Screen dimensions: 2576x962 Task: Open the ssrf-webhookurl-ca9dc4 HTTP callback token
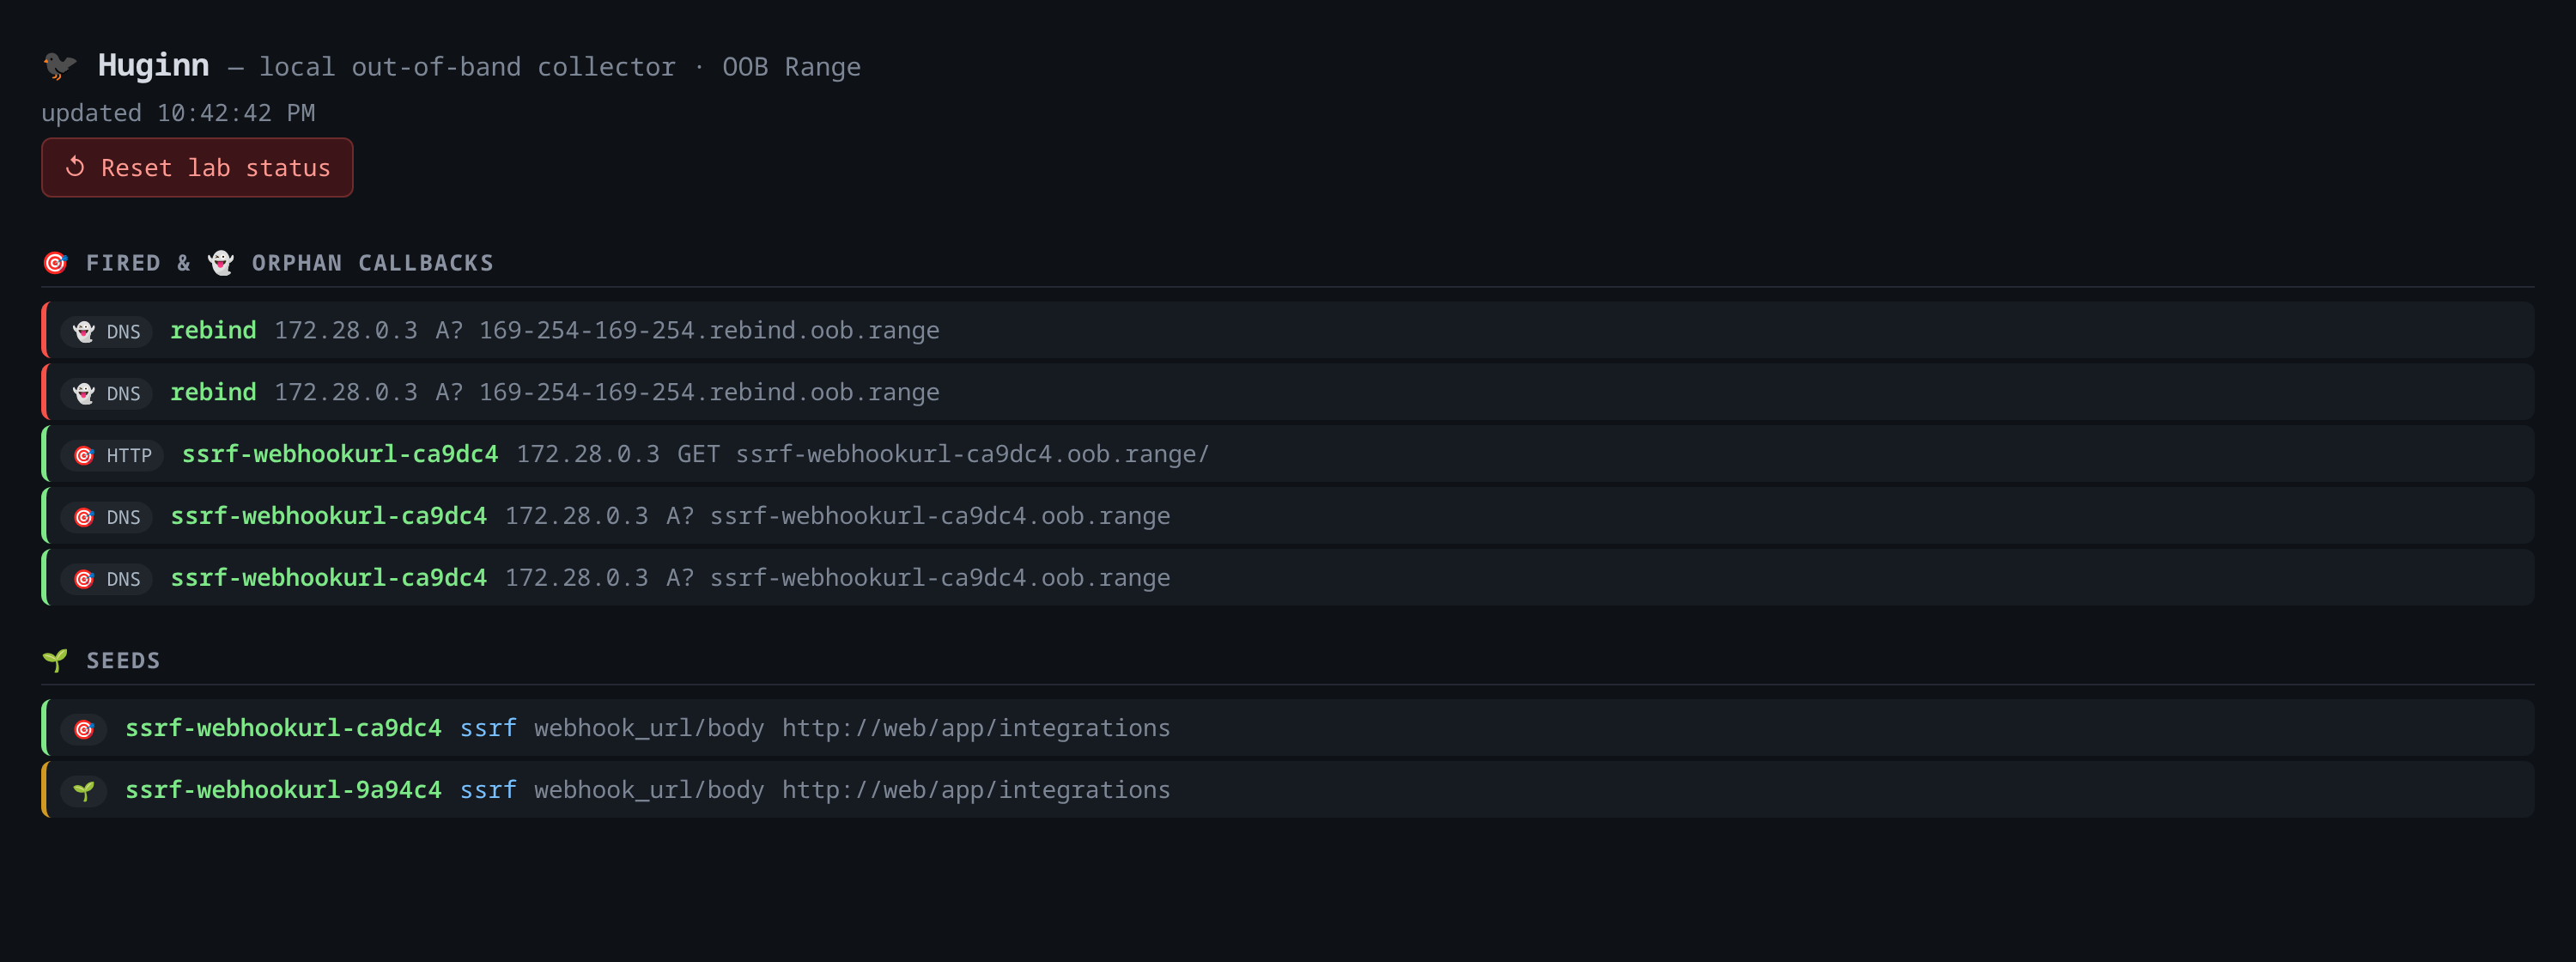pyautogui.click(x=340, y=454)
